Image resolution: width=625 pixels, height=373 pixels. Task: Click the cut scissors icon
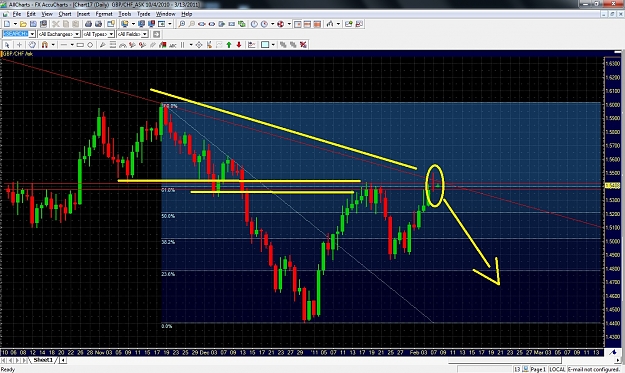tap(56, 24)
